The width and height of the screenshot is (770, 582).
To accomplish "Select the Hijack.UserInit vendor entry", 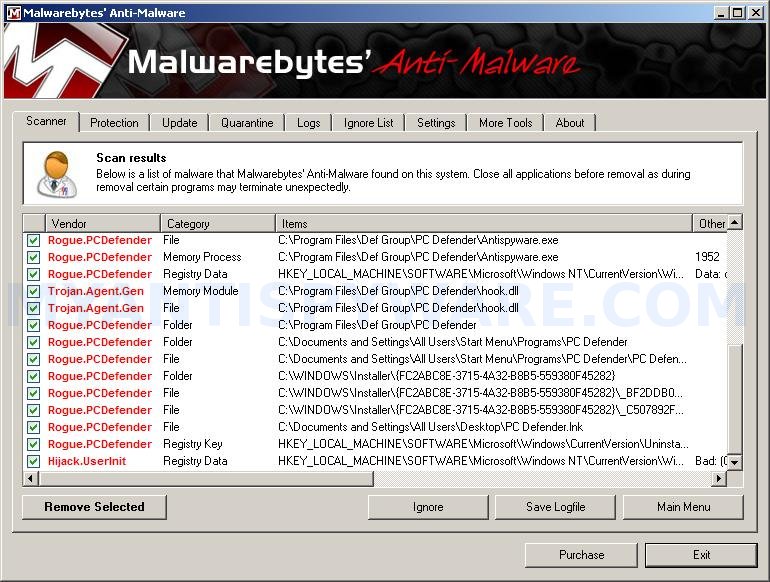I will click(87, 461).
